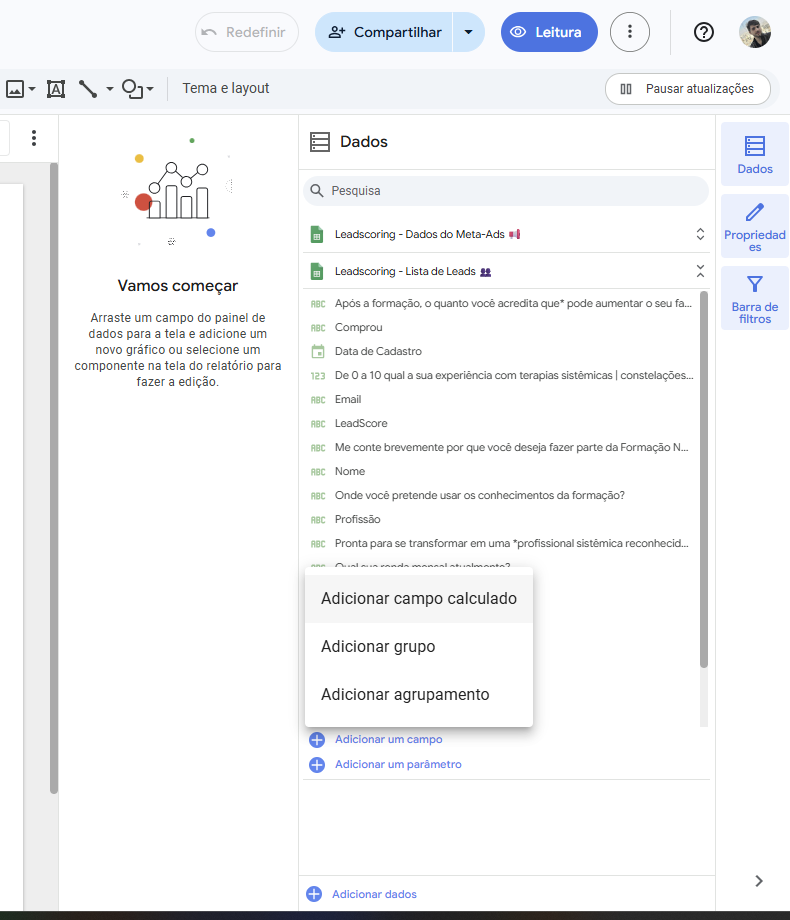Expand the Leadscoring - Dados do Meta-Ads source
Image resolution: width=790 pixels, height=920 pixels.
[x=700, y=234]
